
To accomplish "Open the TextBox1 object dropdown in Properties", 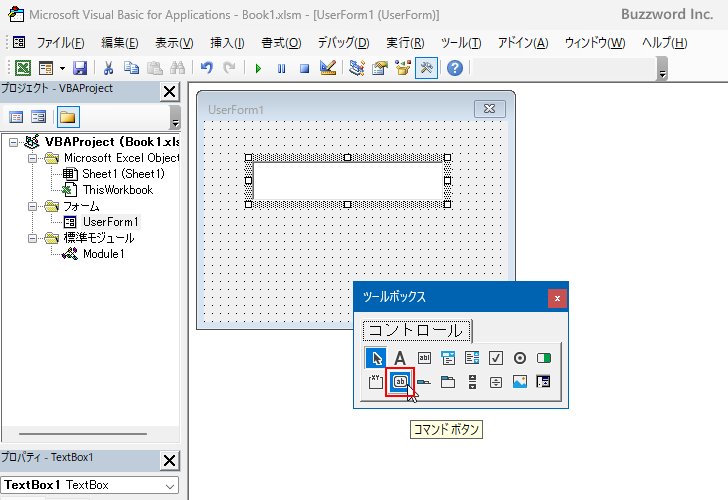I will (170, 485).
